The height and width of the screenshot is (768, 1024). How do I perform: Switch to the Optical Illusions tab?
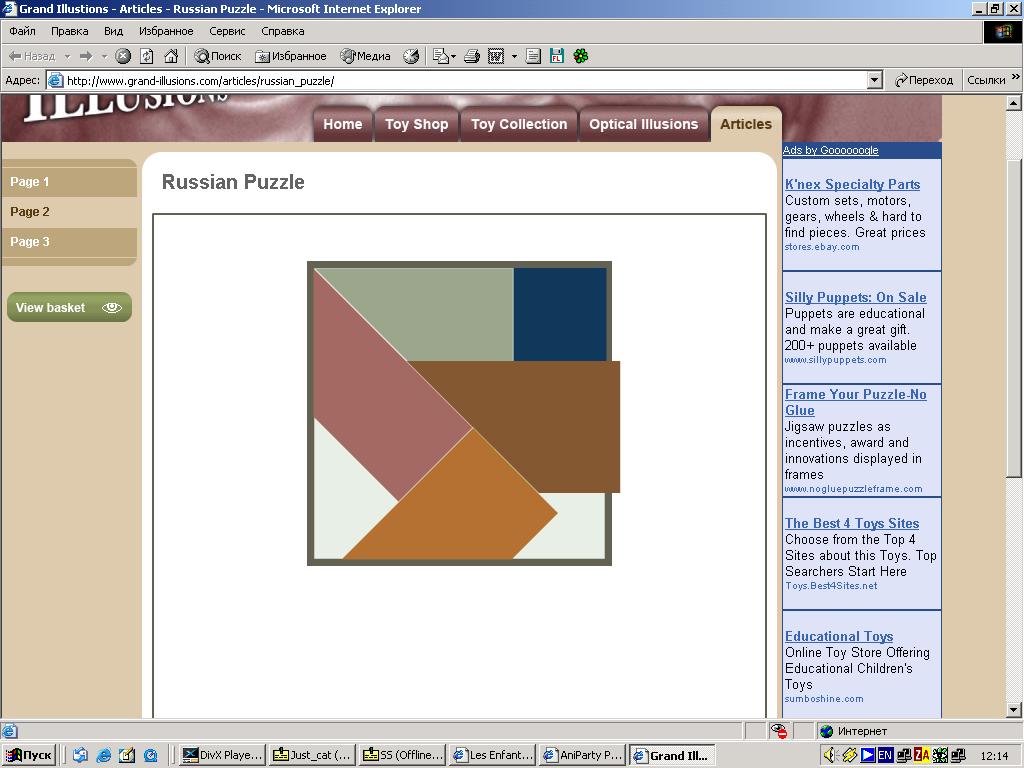[643, 124]
